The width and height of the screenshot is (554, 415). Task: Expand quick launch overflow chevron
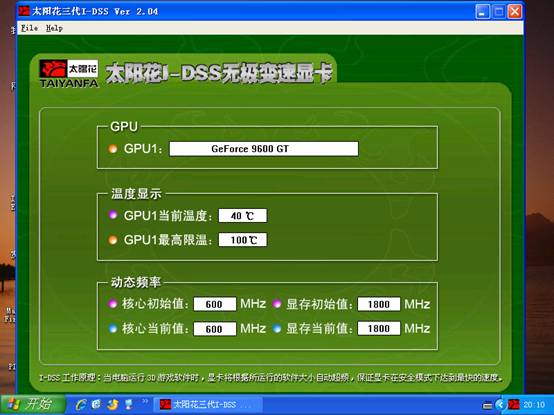coord(145,401)
